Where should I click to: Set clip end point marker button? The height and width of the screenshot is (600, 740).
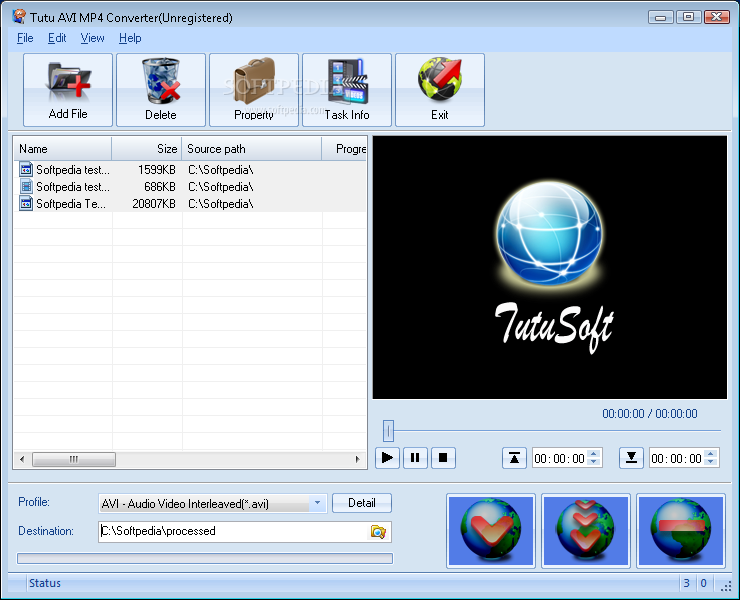pos(631,458)
